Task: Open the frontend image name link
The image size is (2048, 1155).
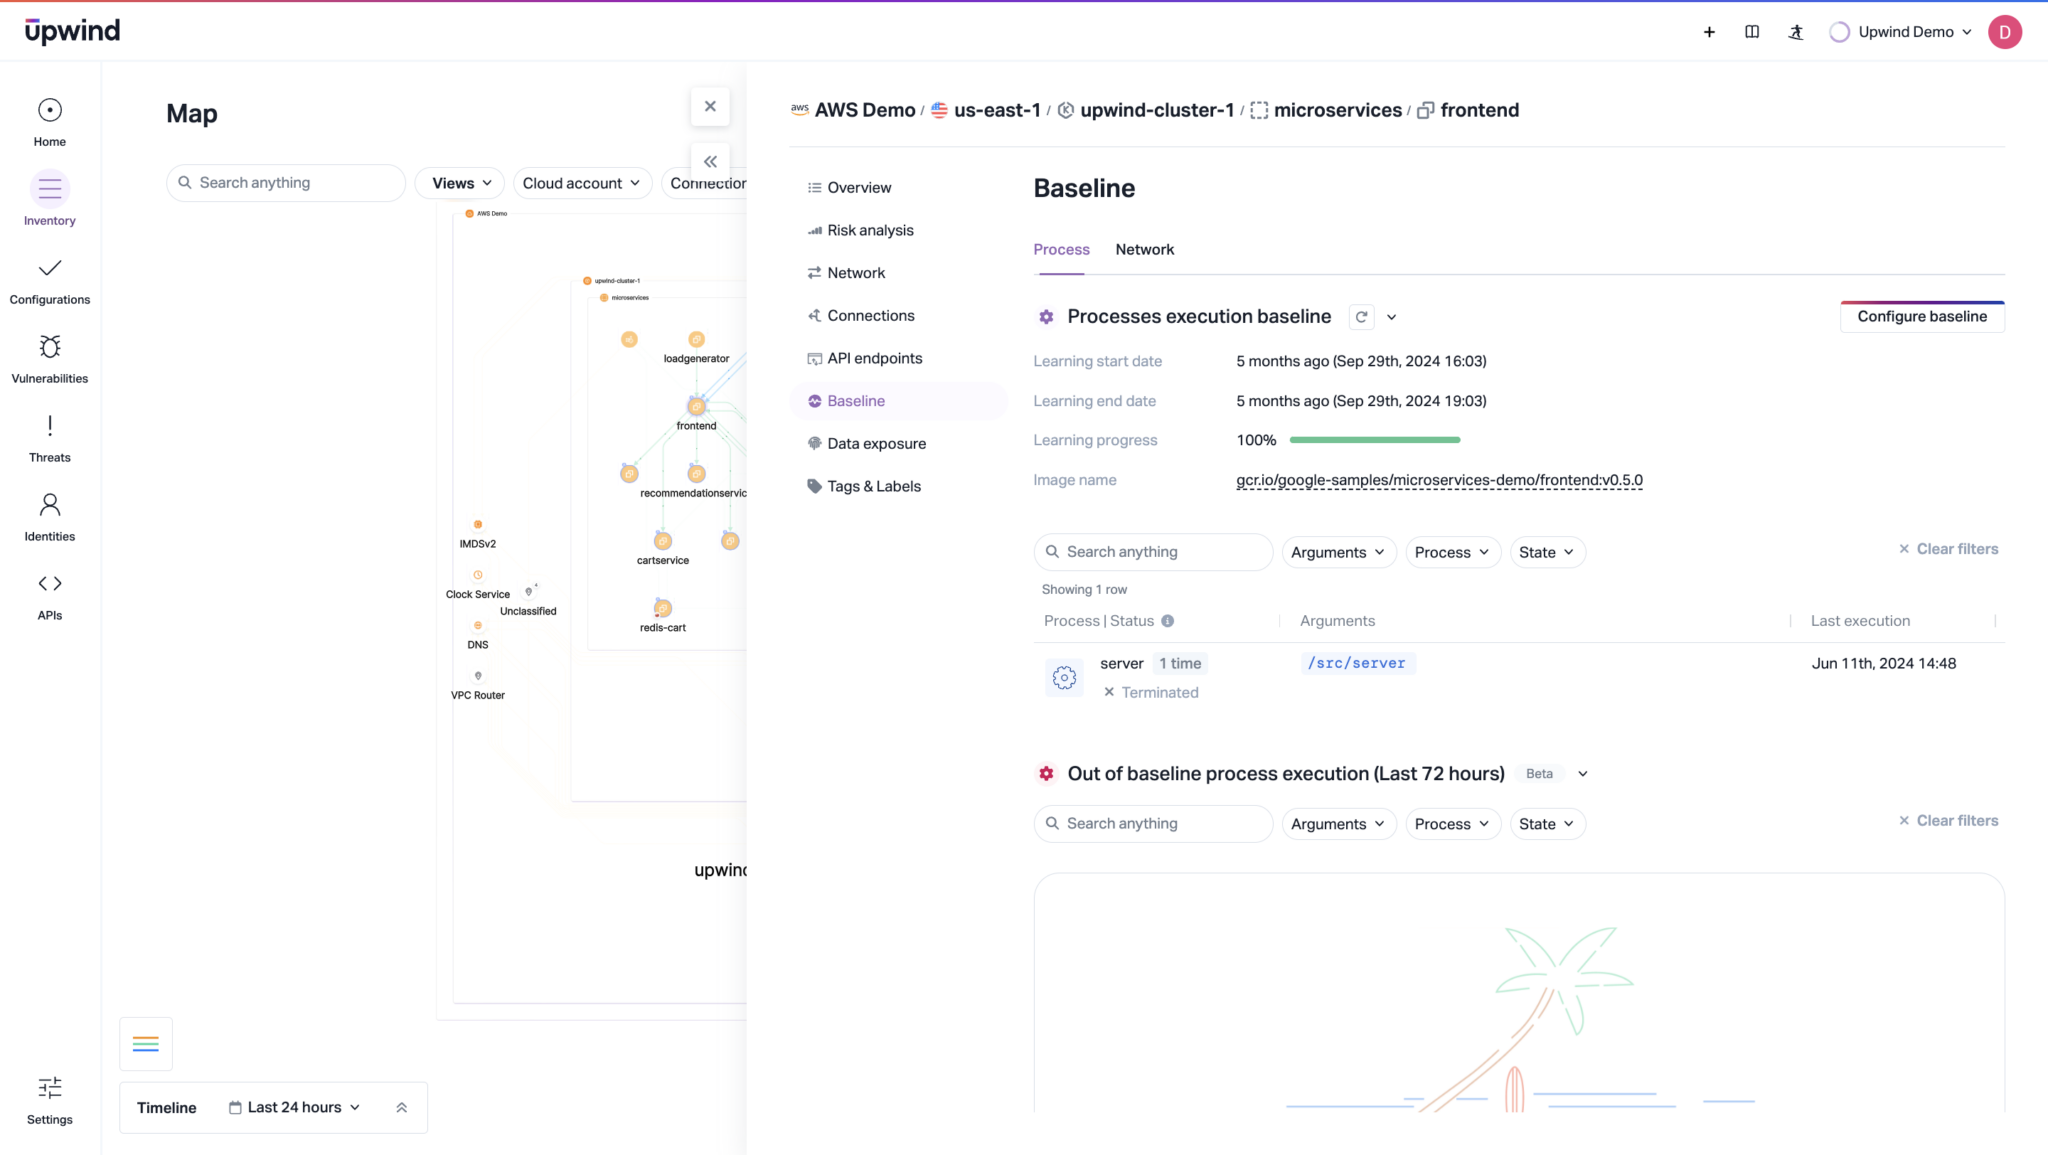Action: (1438, 479)
